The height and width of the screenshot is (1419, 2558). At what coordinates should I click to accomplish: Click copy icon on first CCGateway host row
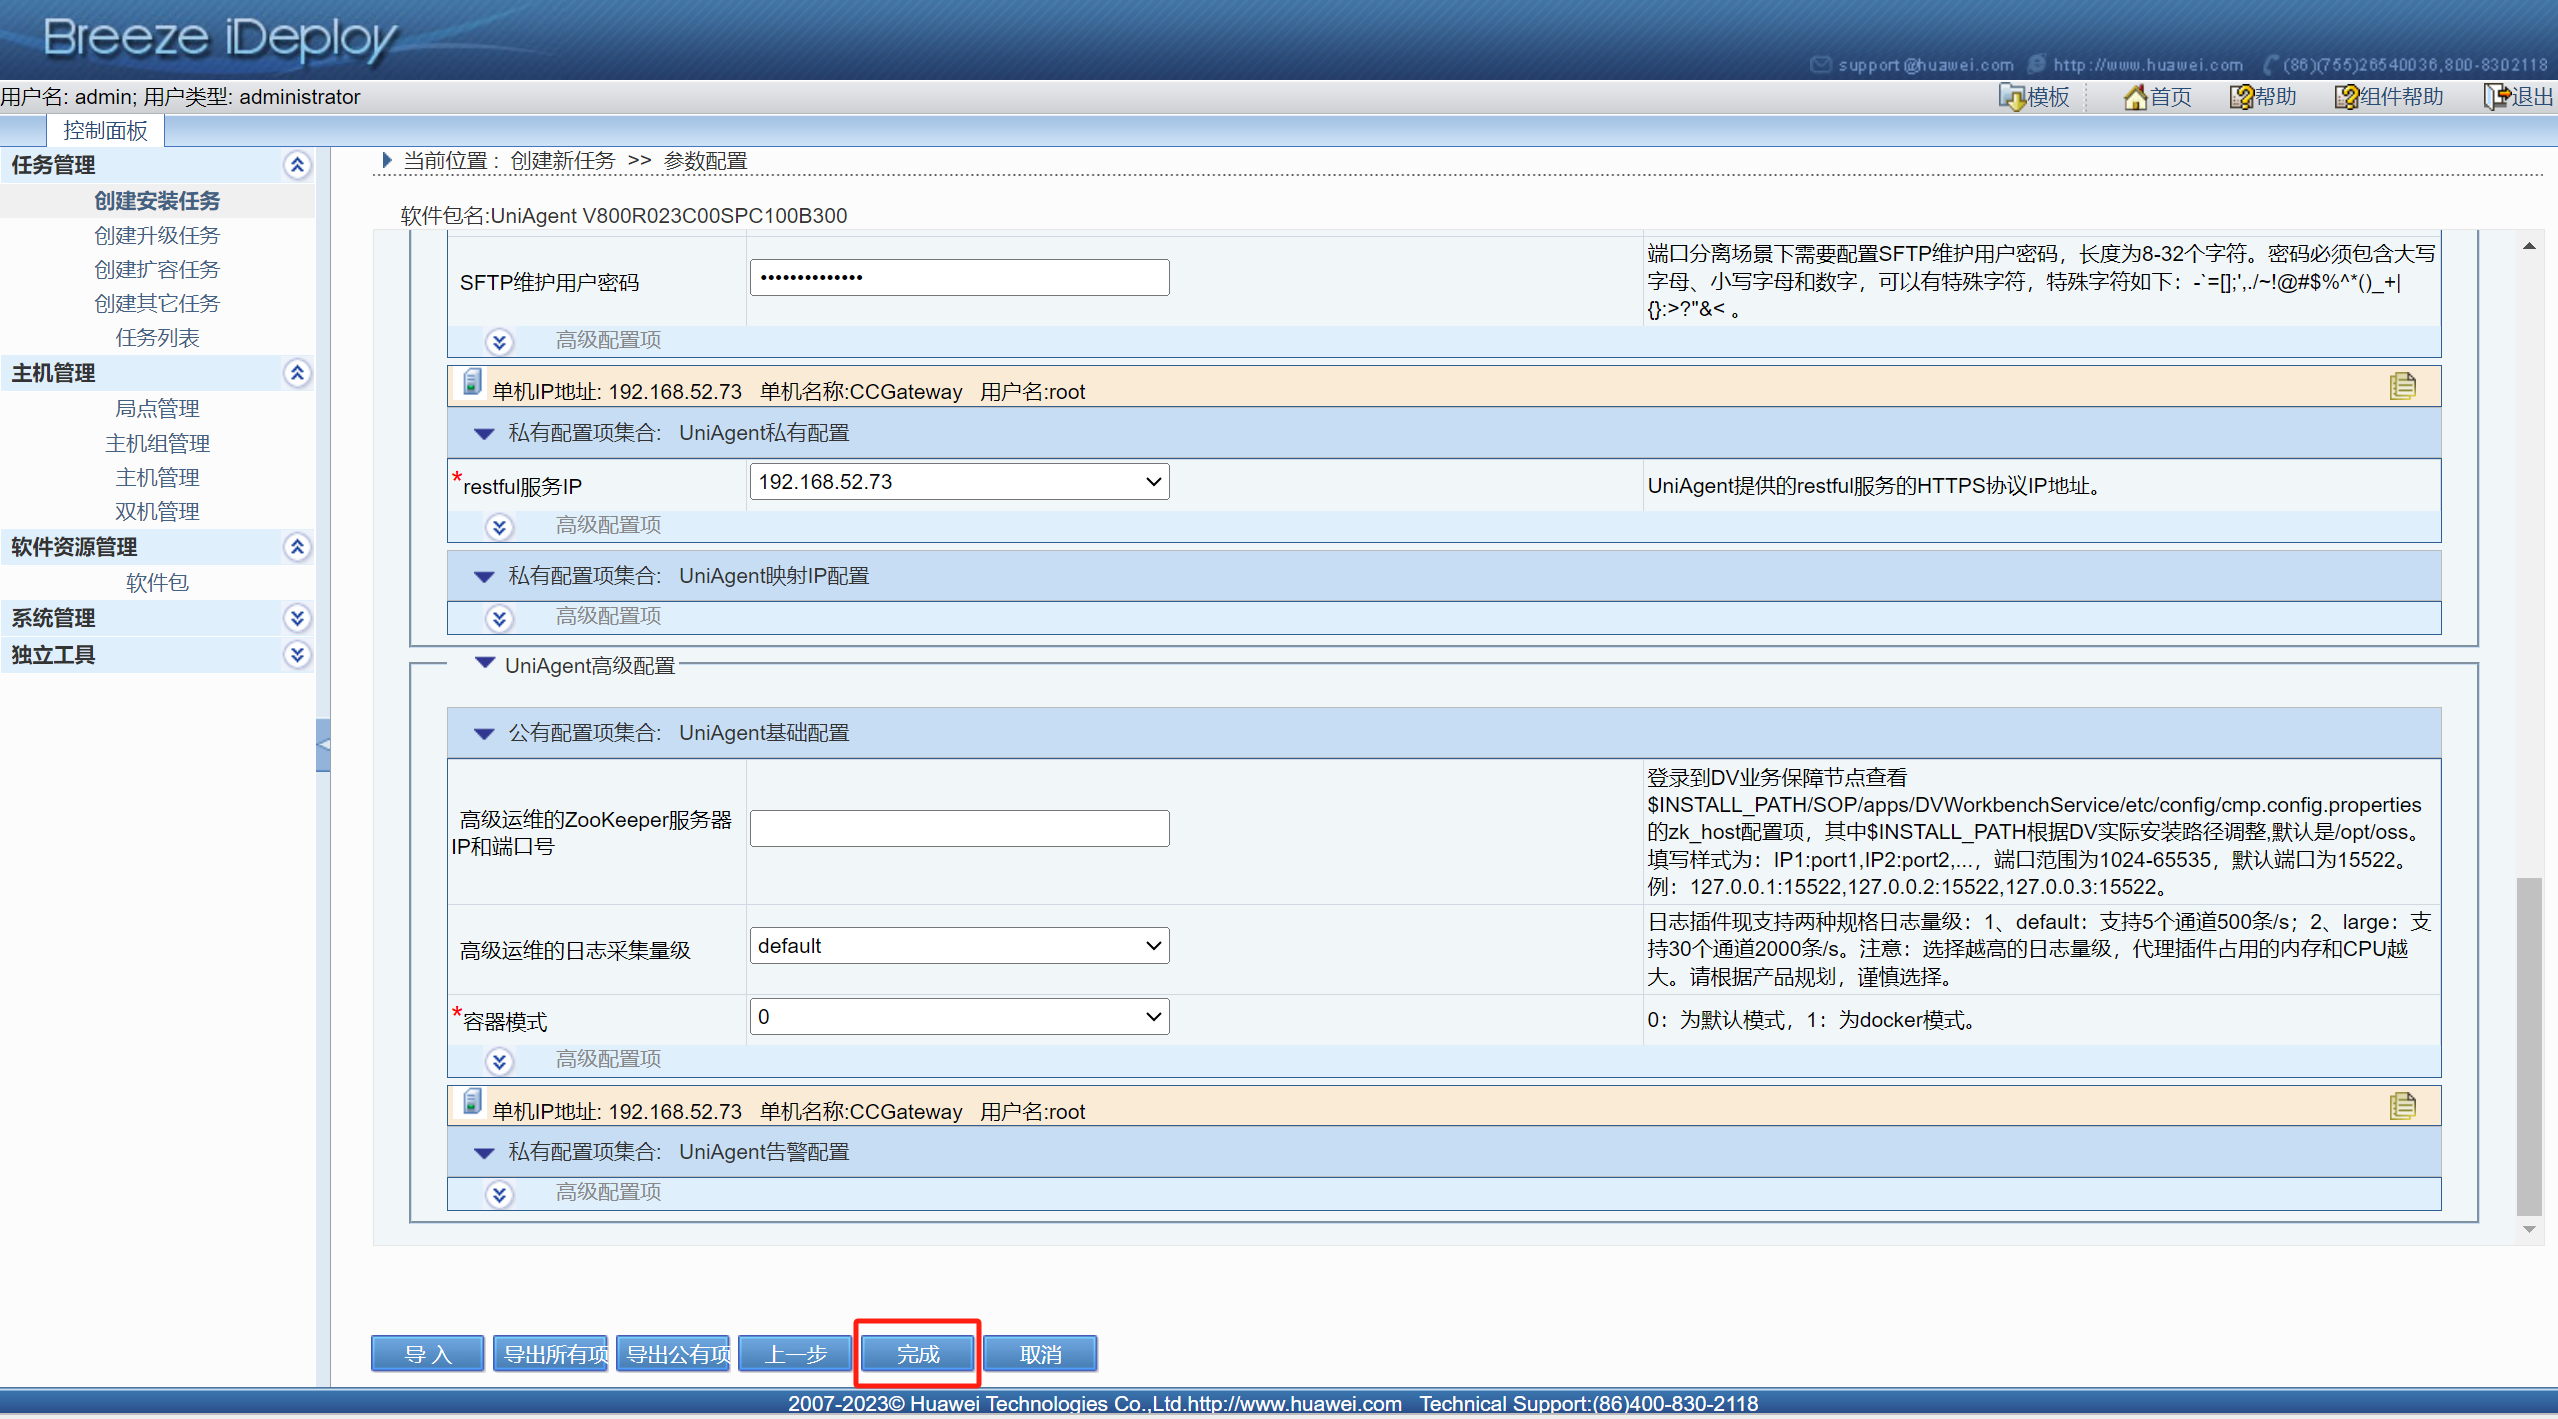(x=2403, y=386)
